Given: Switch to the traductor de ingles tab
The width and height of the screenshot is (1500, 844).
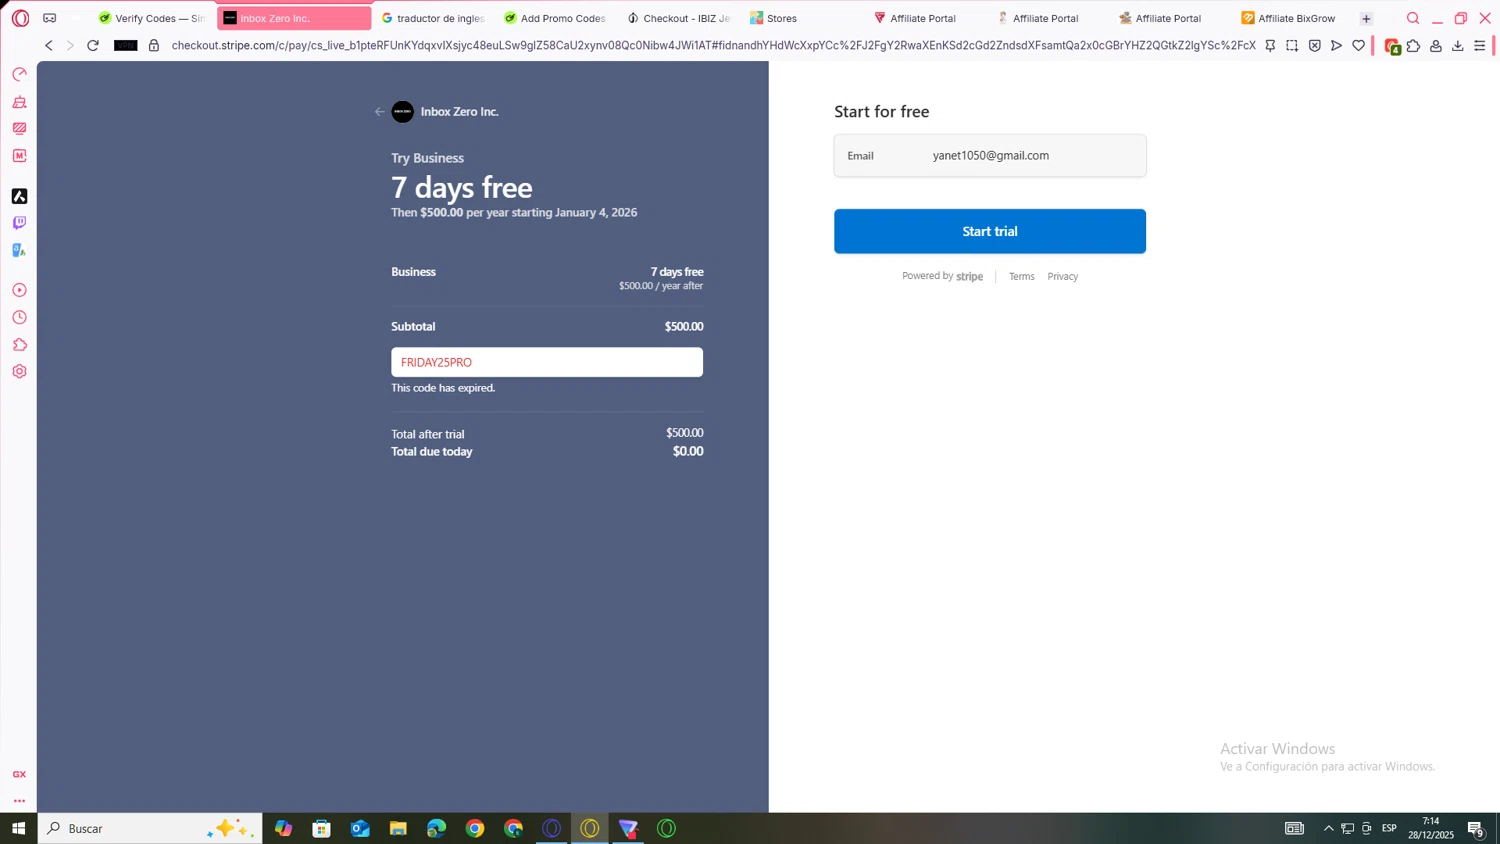Looking at the screenshot, I should click(432, 18).
